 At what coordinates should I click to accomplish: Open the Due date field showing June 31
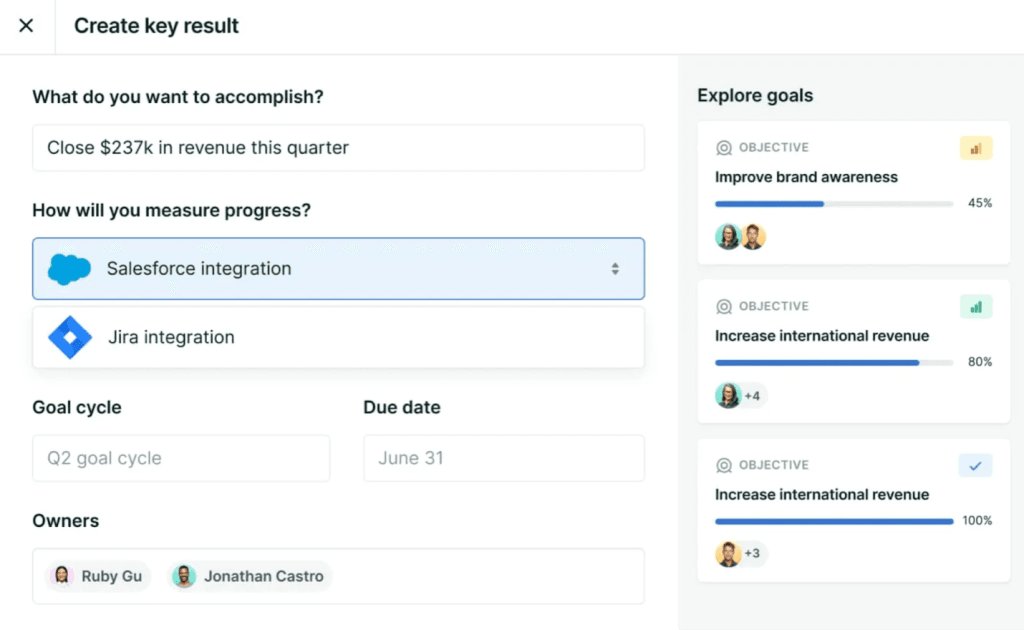tap(503, 458)
